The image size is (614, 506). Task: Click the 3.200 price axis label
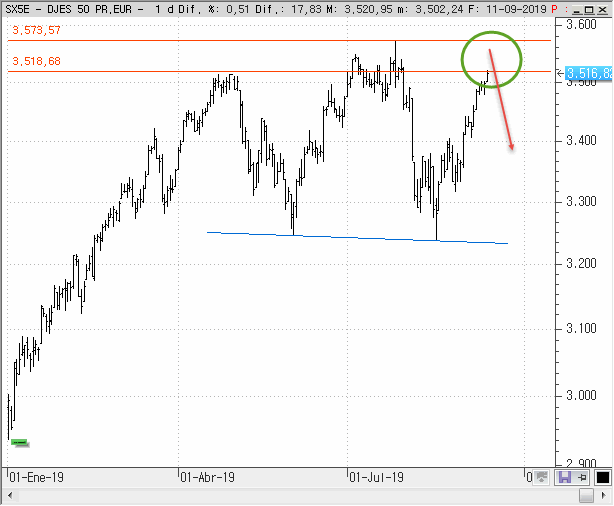click(581, 263)
